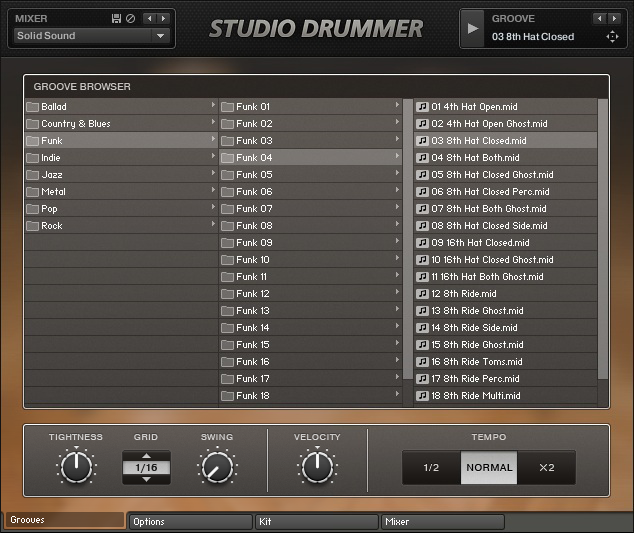Set tempo to 1/2 half time
The image size is (634, 533).
click(431, 467)
